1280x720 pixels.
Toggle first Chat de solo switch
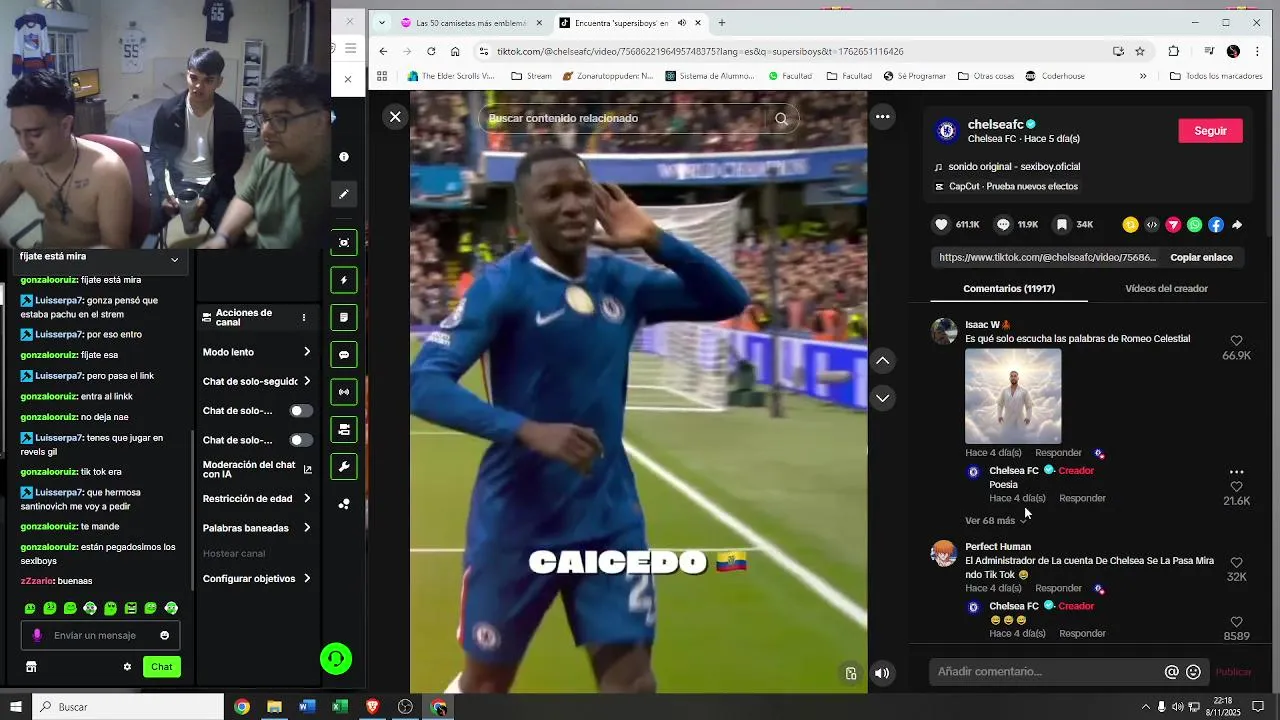(300, 411)
